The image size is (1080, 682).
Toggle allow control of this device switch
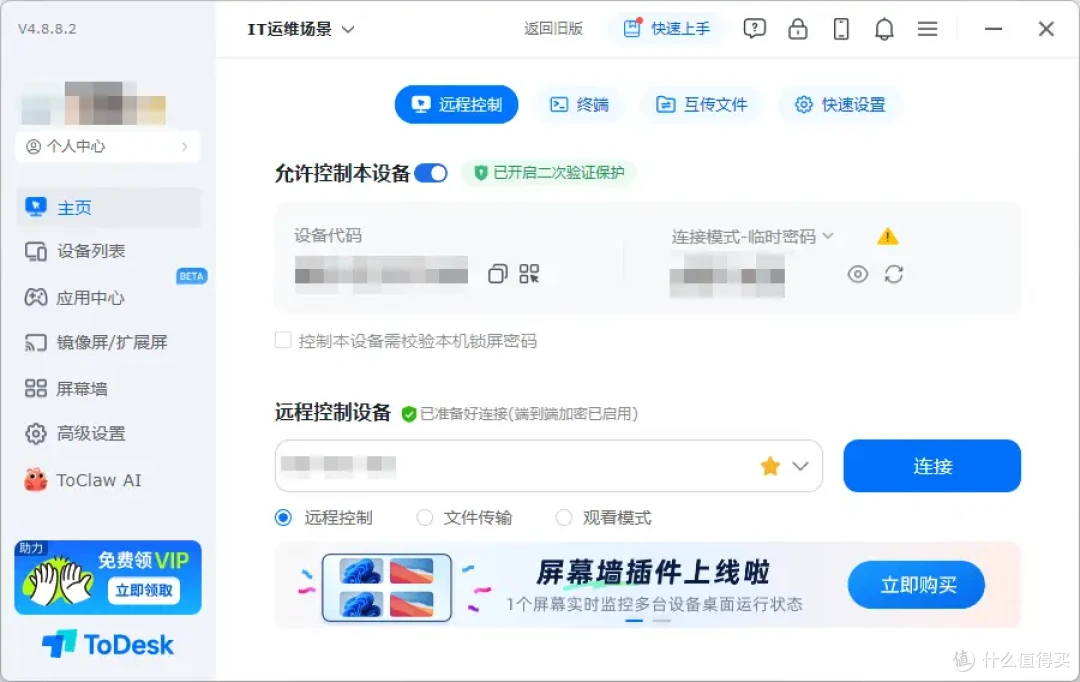(431, 173)
